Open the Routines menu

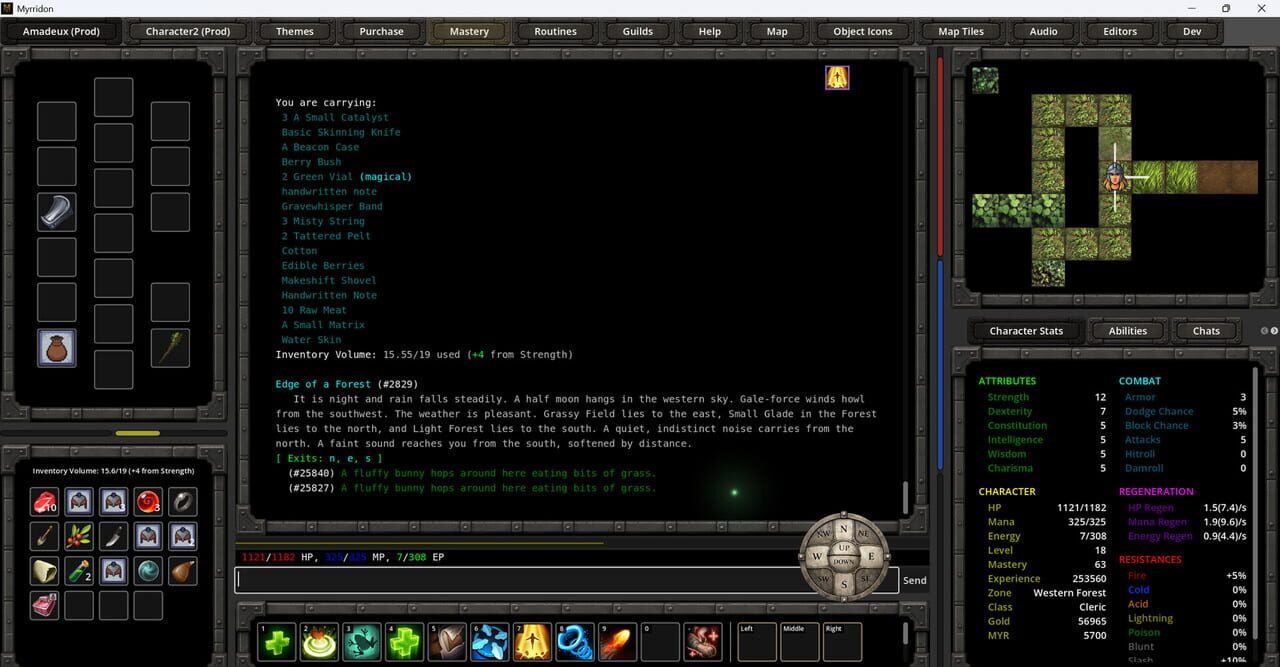click(x=556, y=31)
